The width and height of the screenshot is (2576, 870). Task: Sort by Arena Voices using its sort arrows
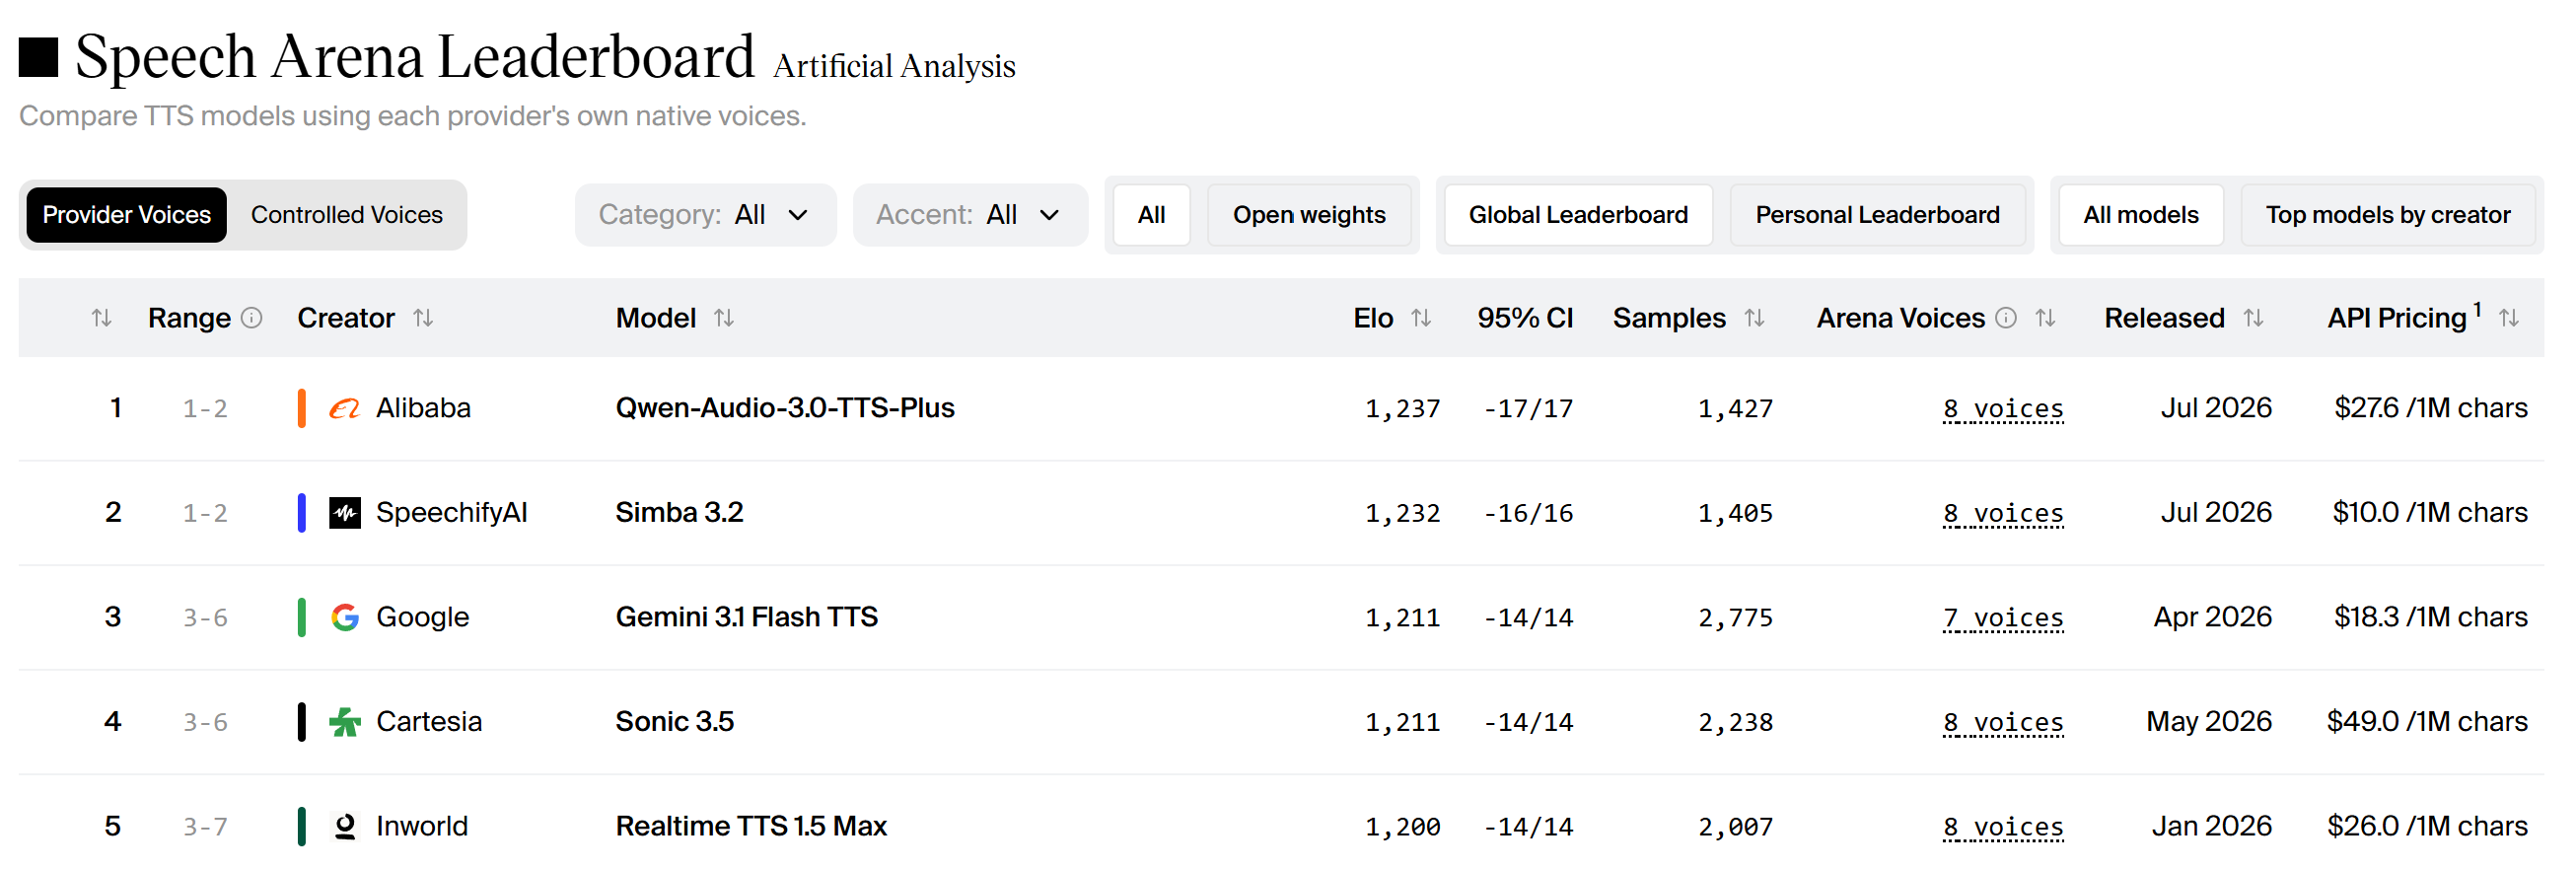click(2045, 318)
